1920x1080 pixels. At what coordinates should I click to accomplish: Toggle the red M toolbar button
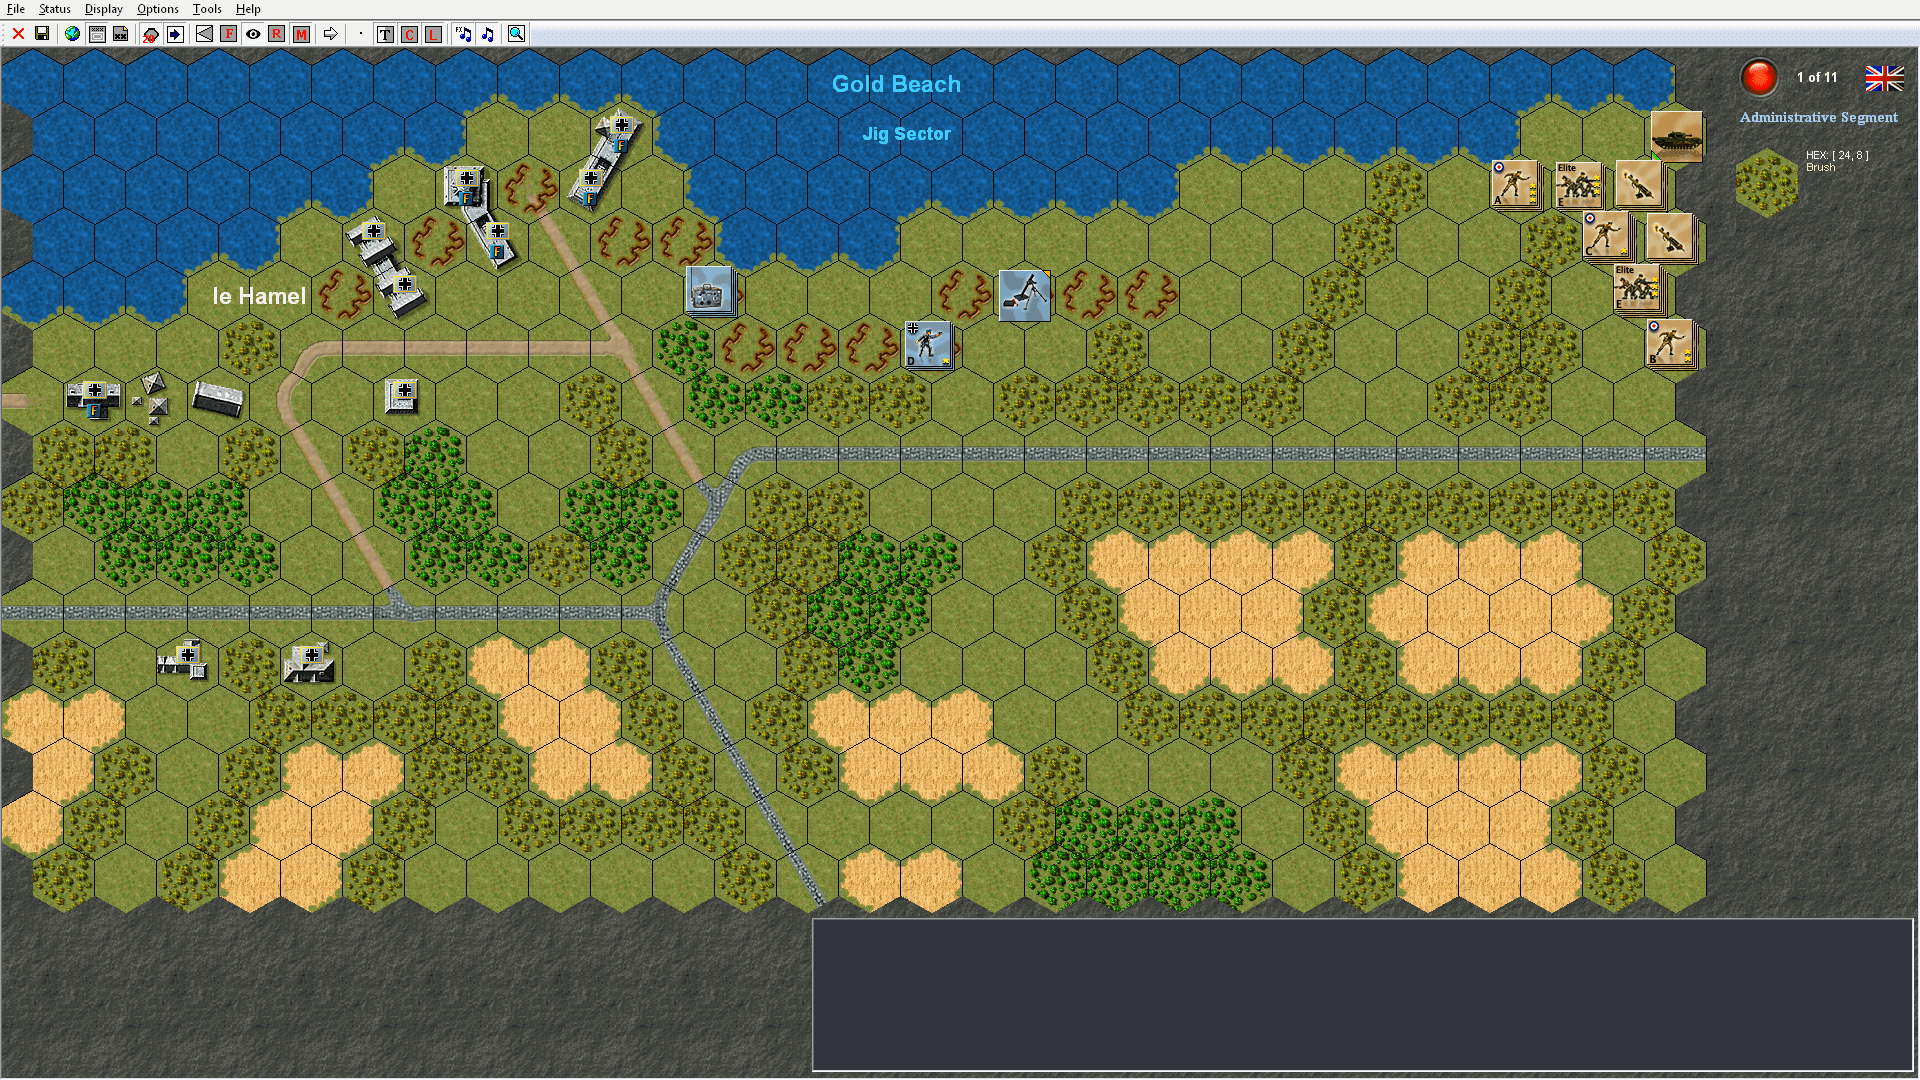coord(301,34)
